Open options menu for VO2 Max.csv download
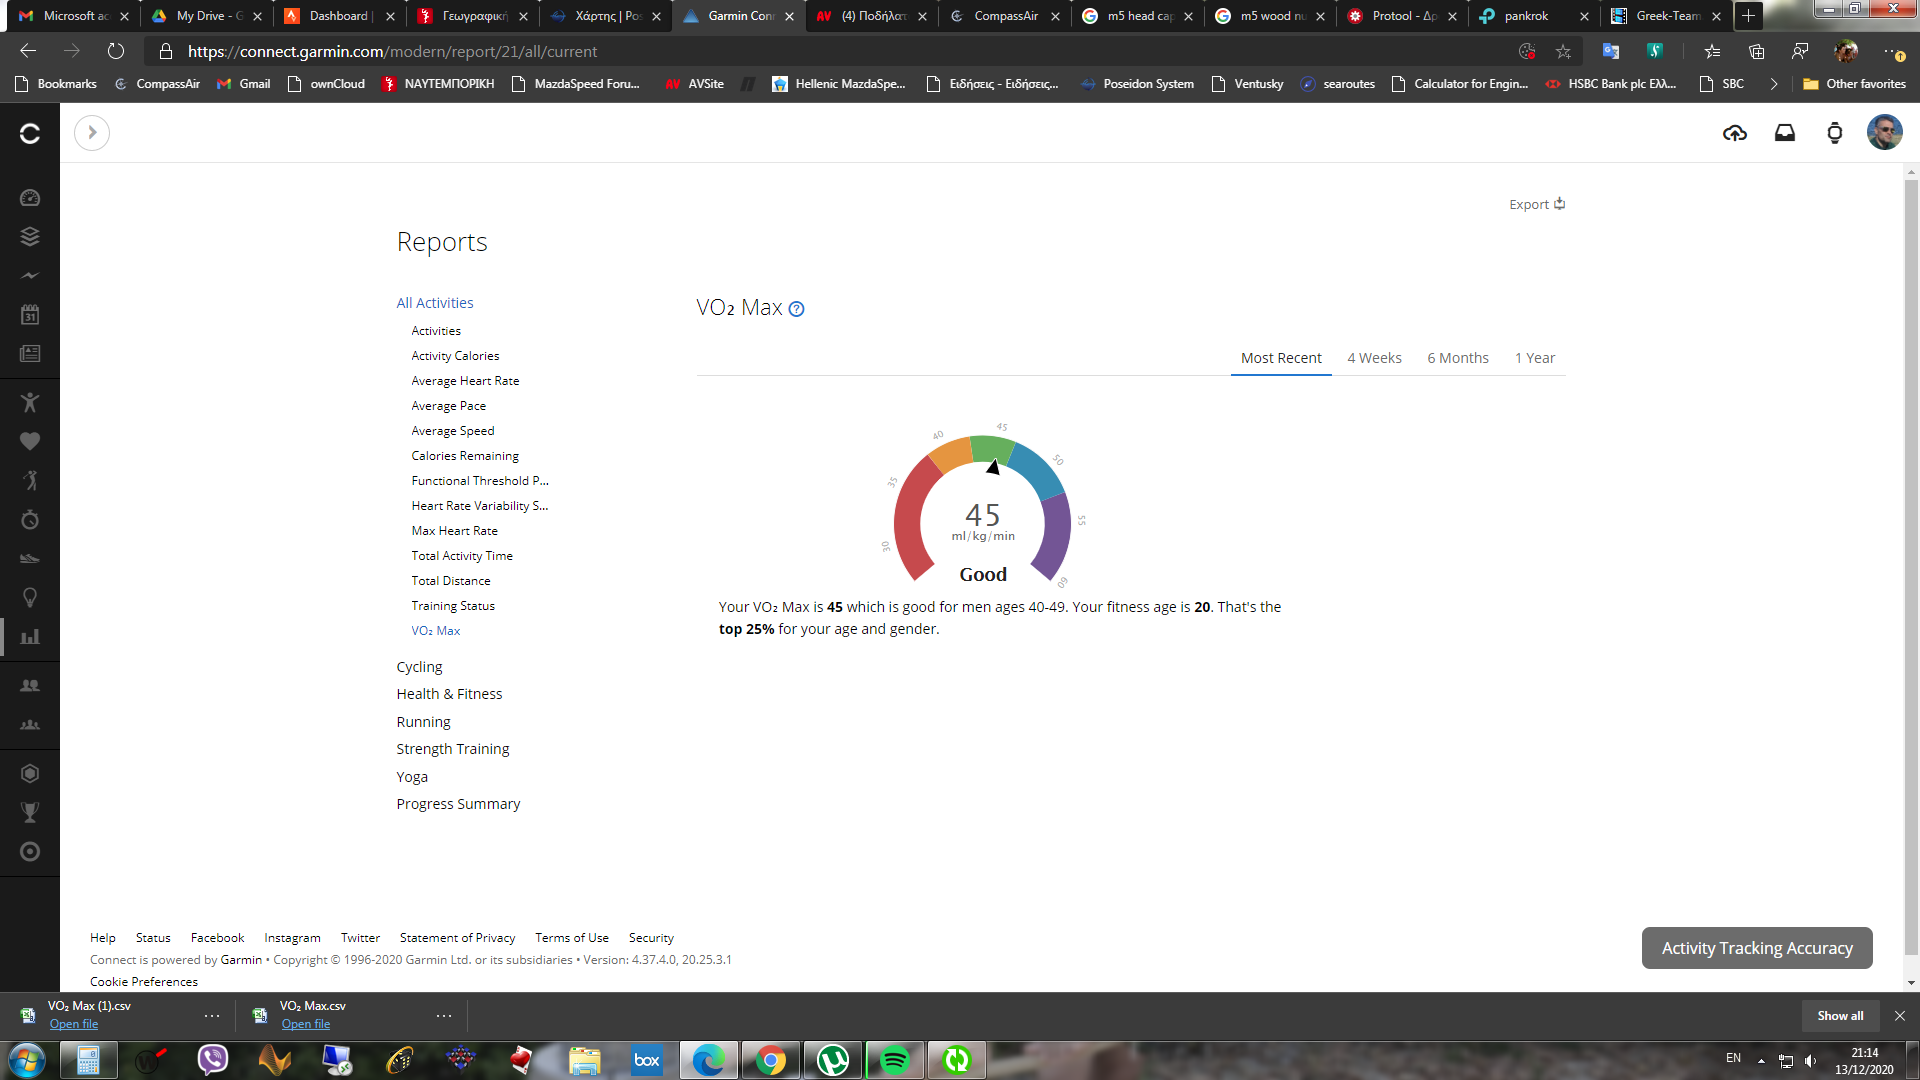Image resolution: width=1920 pixels, height=1080 pixels. coord(444,1016)
